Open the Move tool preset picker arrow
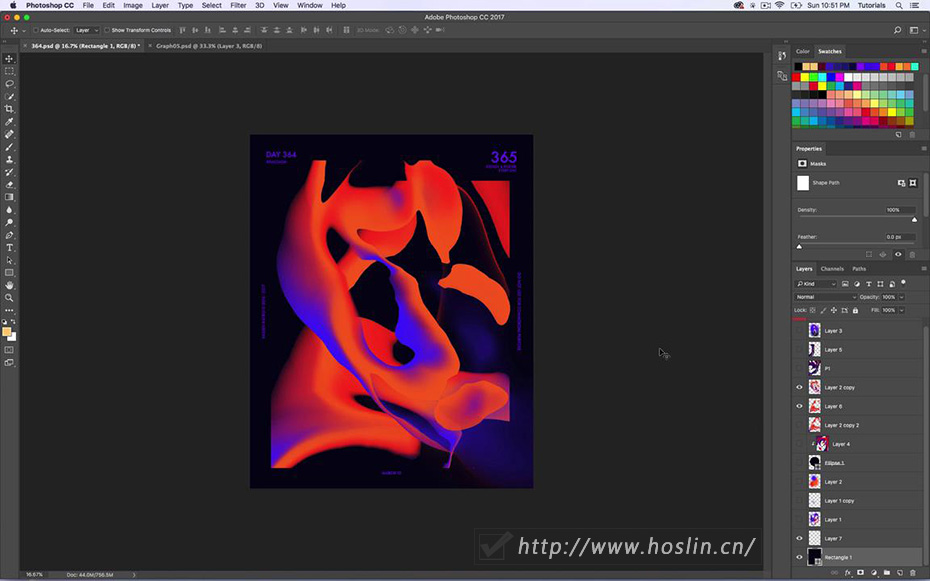Screen dimensions: 930x581 coord(24,31)
